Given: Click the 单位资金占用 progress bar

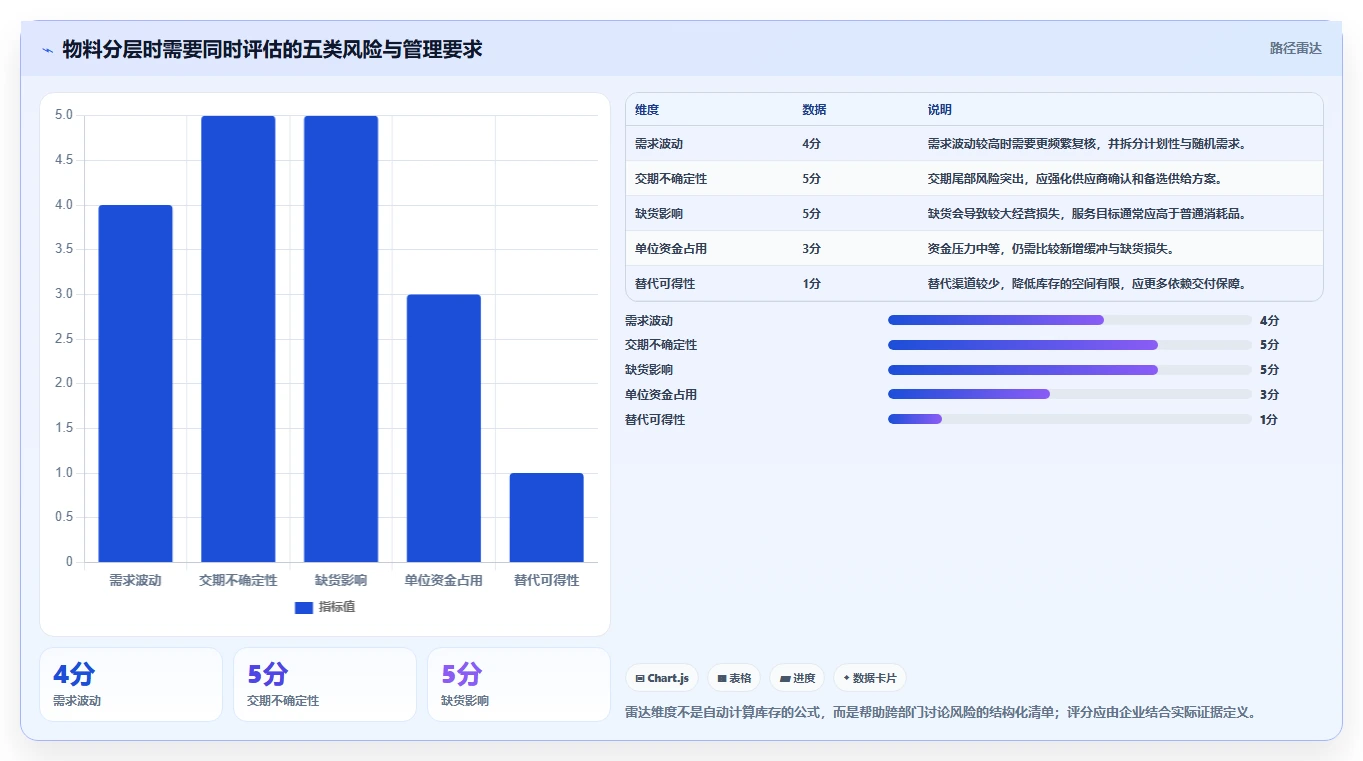Looking at the screenshot, I should tap(1070, 395).
